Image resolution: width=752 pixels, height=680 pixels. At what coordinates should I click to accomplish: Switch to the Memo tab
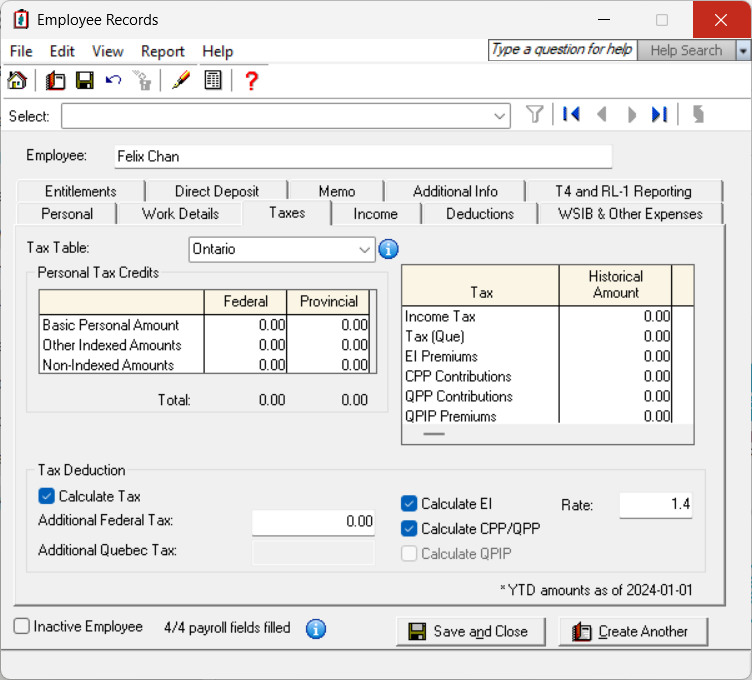point(337,191)
